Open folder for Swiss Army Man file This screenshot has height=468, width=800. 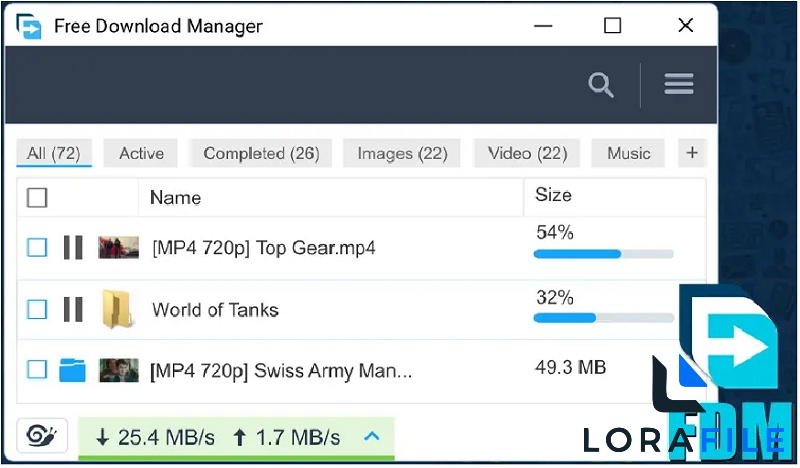point(72,370)
